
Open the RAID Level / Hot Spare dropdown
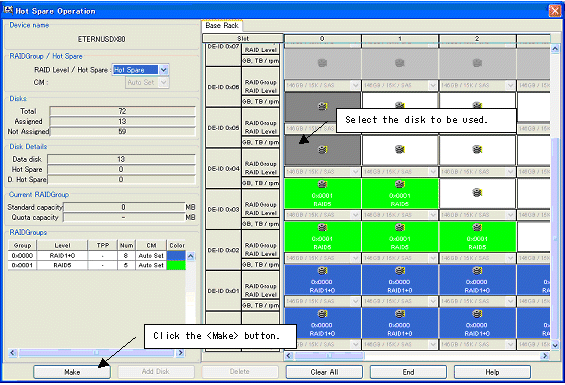[164, 70]
